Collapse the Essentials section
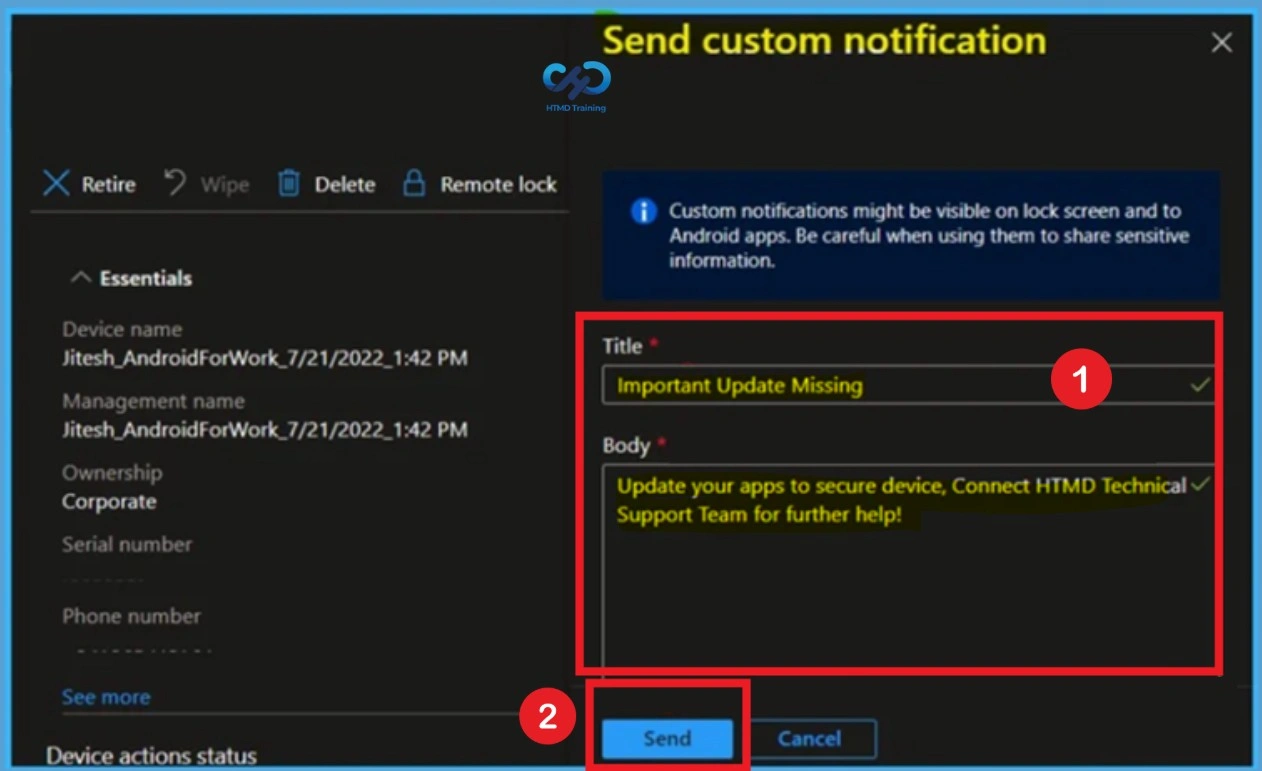Viewport: 1262px width, 771px height. coord(81,278)
